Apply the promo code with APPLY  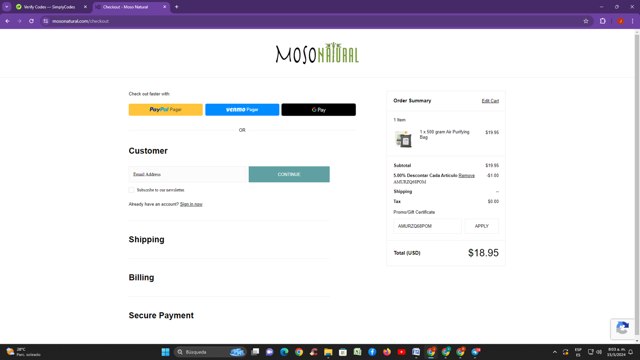coord(482,226)
